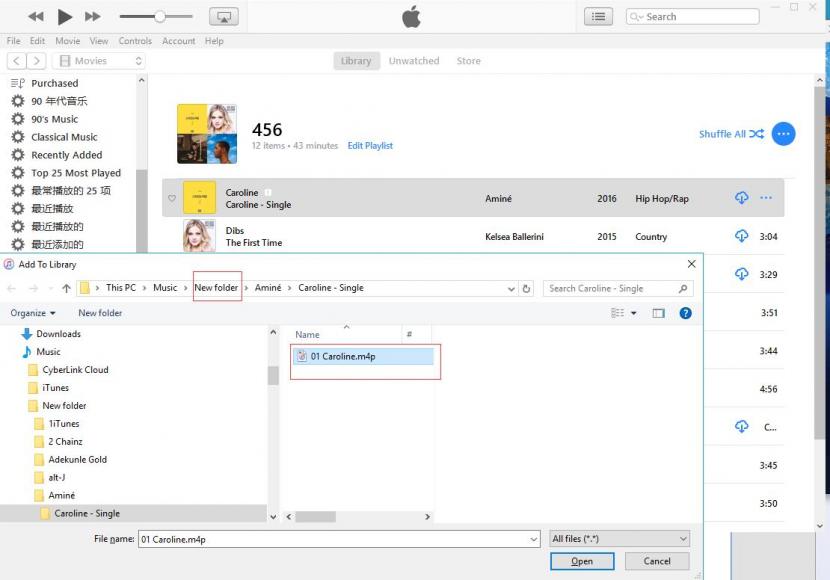The image size is (830, 580).
Task: Select the 2 Chainz folder
Action: (59, 442)
